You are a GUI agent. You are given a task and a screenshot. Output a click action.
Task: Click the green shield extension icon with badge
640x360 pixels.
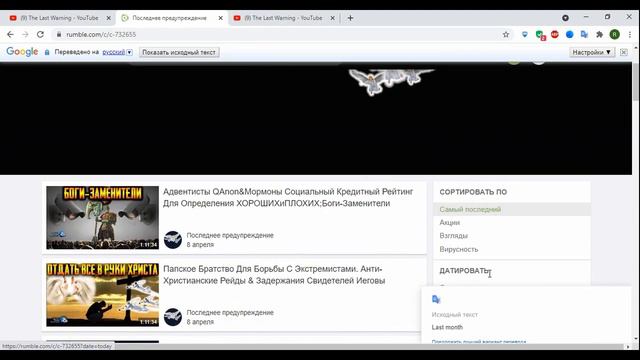540,35
